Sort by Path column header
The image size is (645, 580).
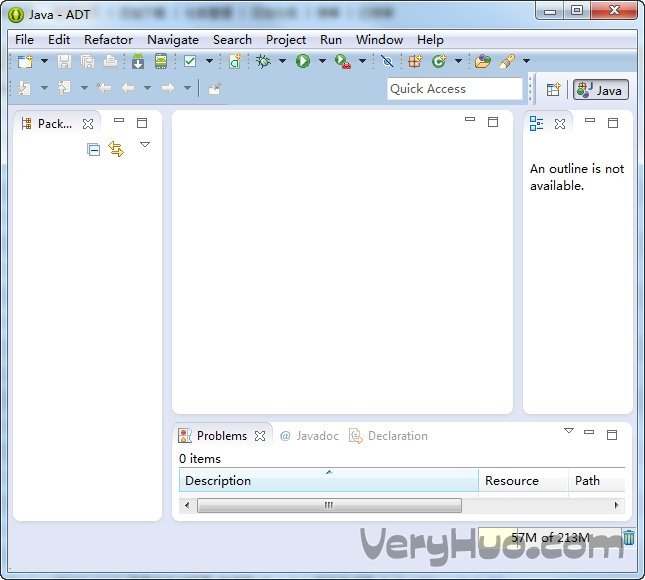pos(597,480)
